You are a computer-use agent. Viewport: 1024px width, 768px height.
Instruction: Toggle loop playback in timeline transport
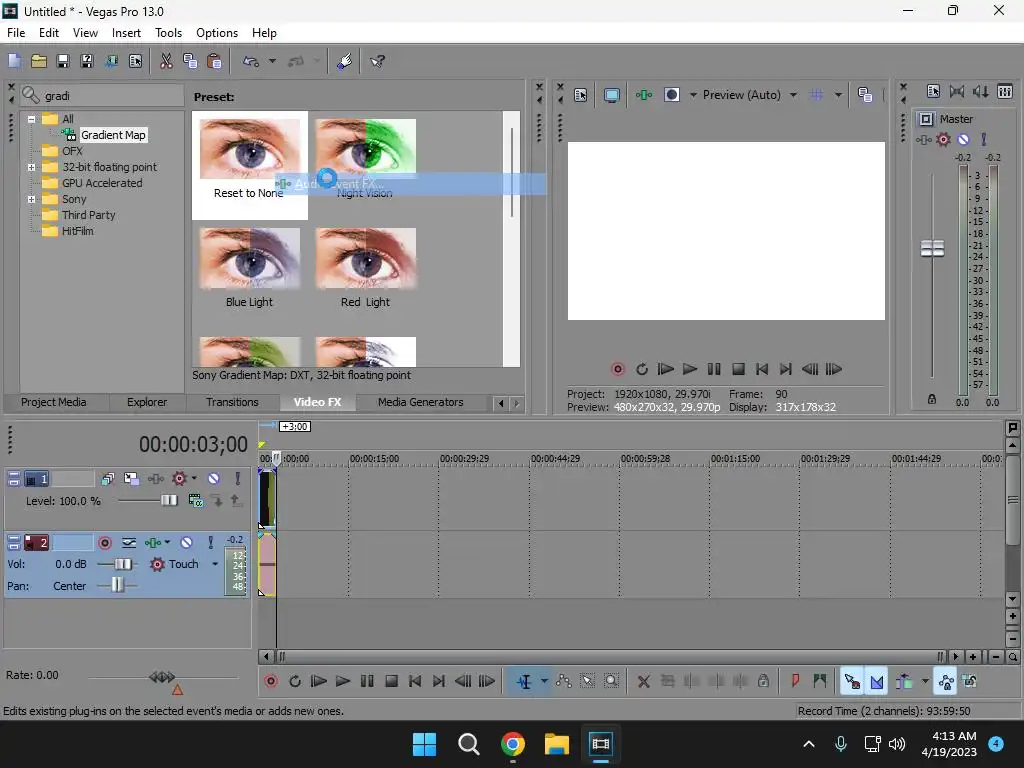[295, 681]
